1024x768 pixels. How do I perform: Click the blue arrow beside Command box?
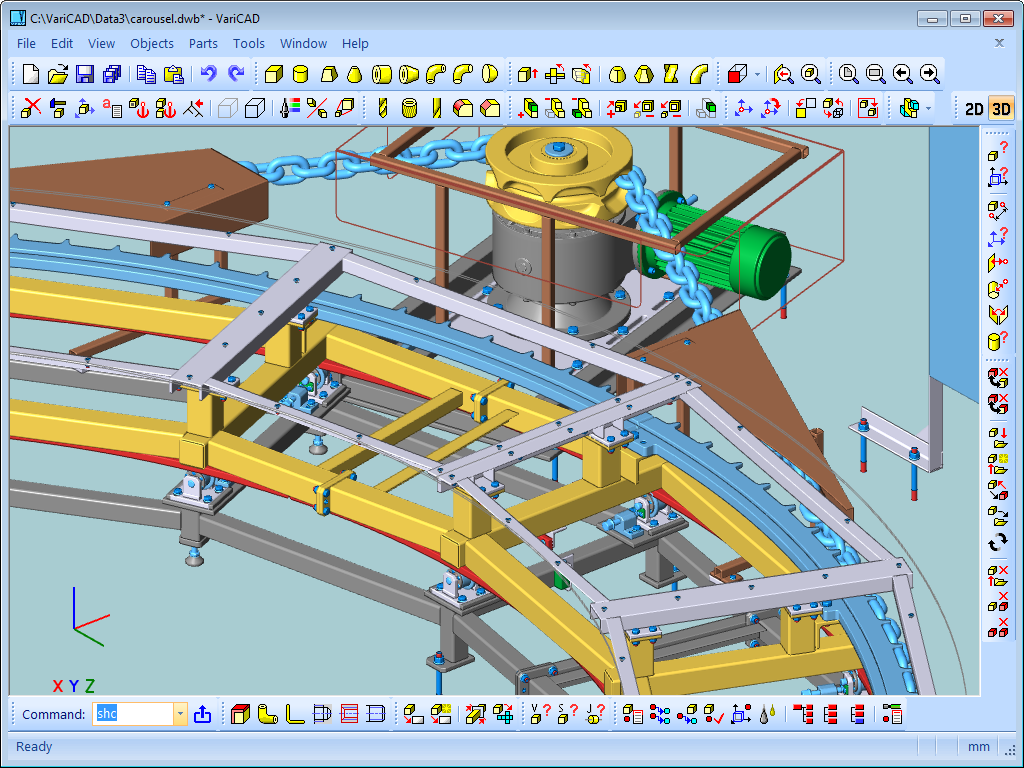click(202, 714)
